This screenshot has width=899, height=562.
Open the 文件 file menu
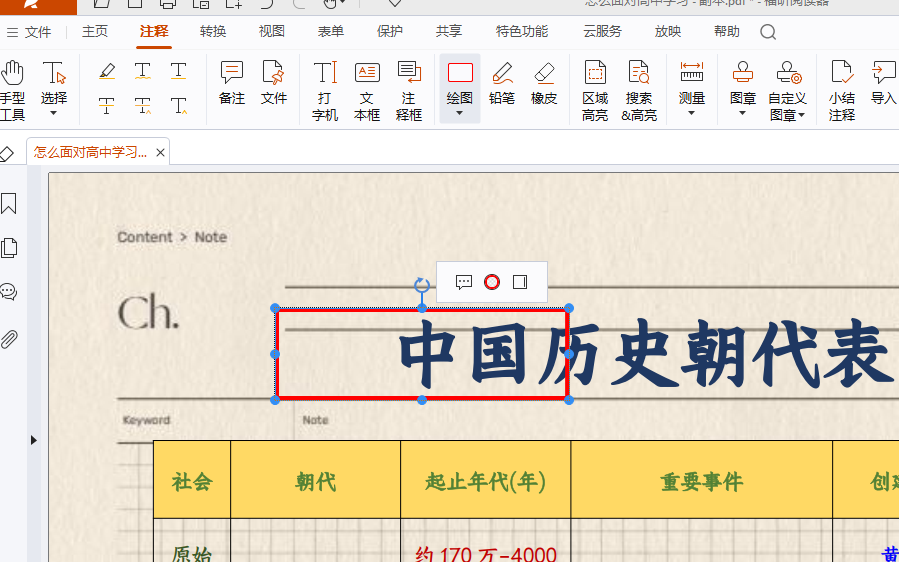(x=29, y=32)
